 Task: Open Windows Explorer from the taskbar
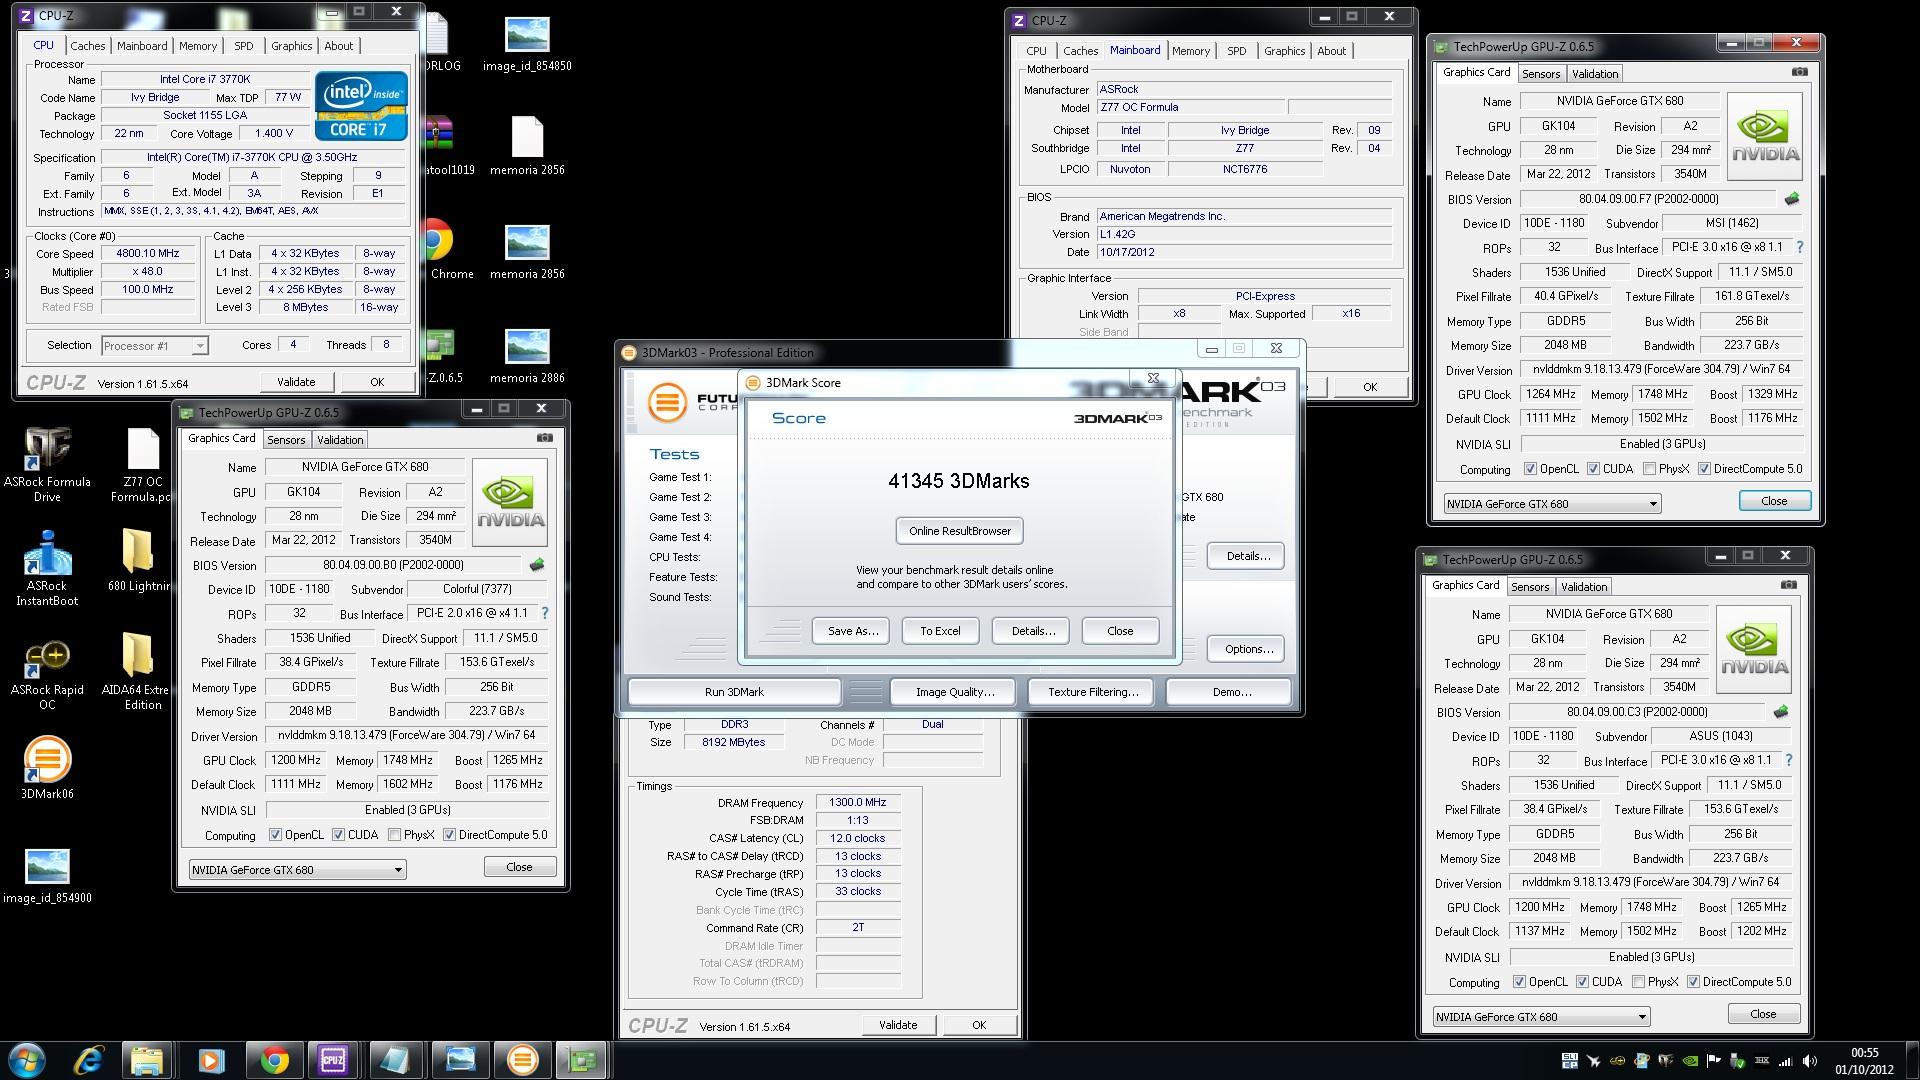click(147, 1060)
